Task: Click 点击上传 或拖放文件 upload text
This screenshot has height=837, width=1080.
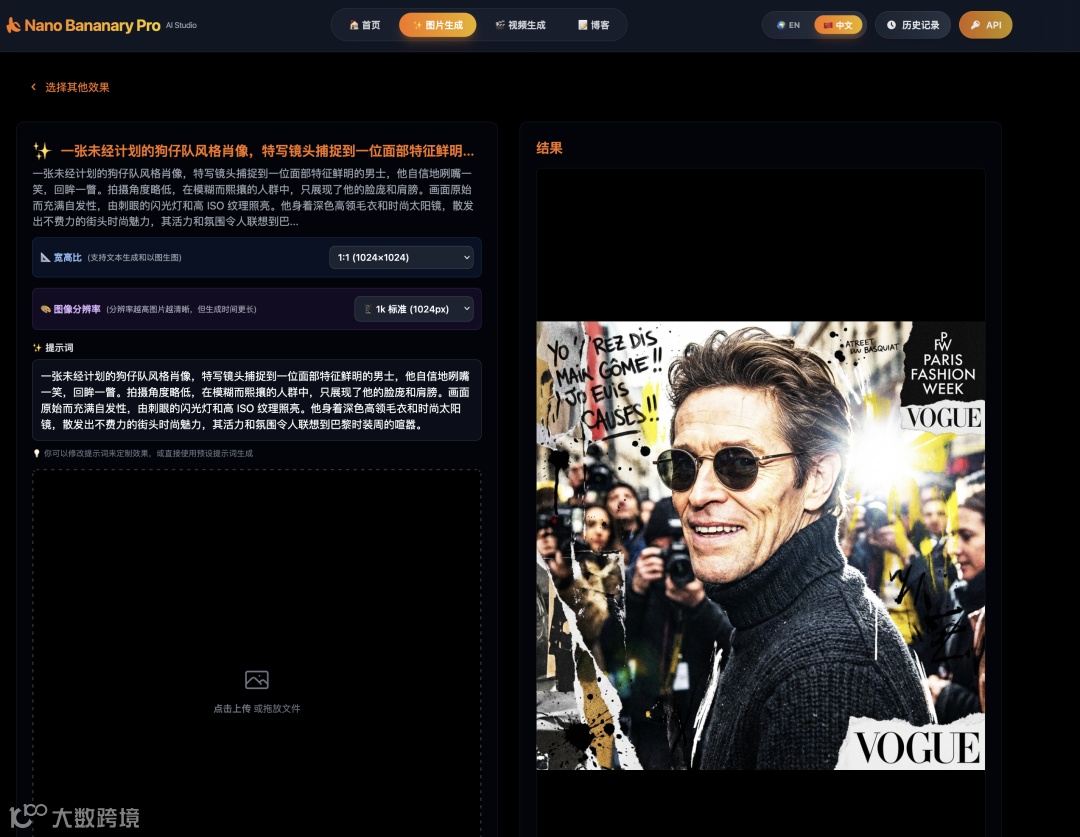Action: 257,708
